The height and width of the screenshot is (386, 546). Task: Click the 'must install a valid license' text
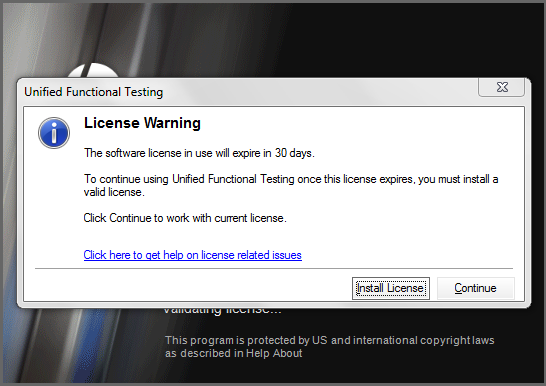291,186
